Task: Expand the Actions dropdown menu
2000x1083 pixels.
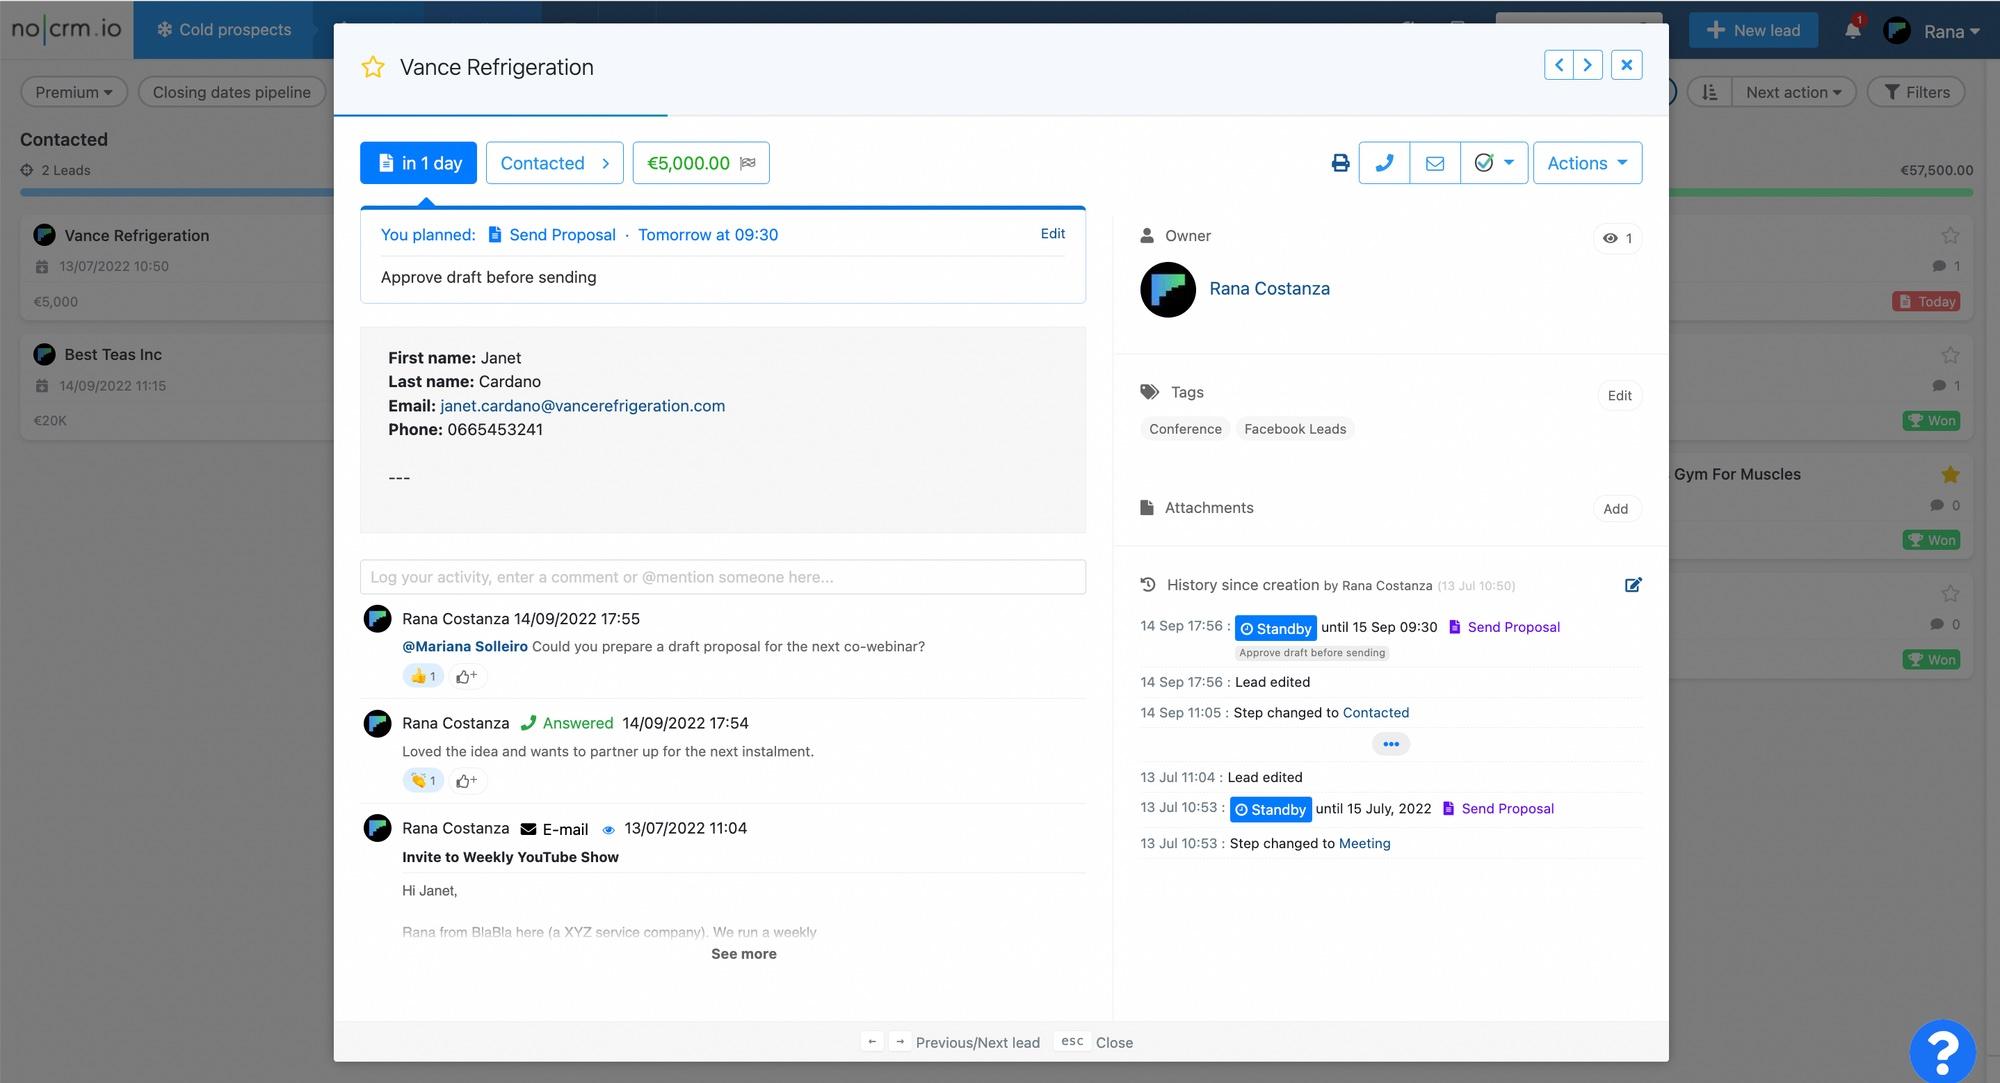Action: click(1587, 161)
